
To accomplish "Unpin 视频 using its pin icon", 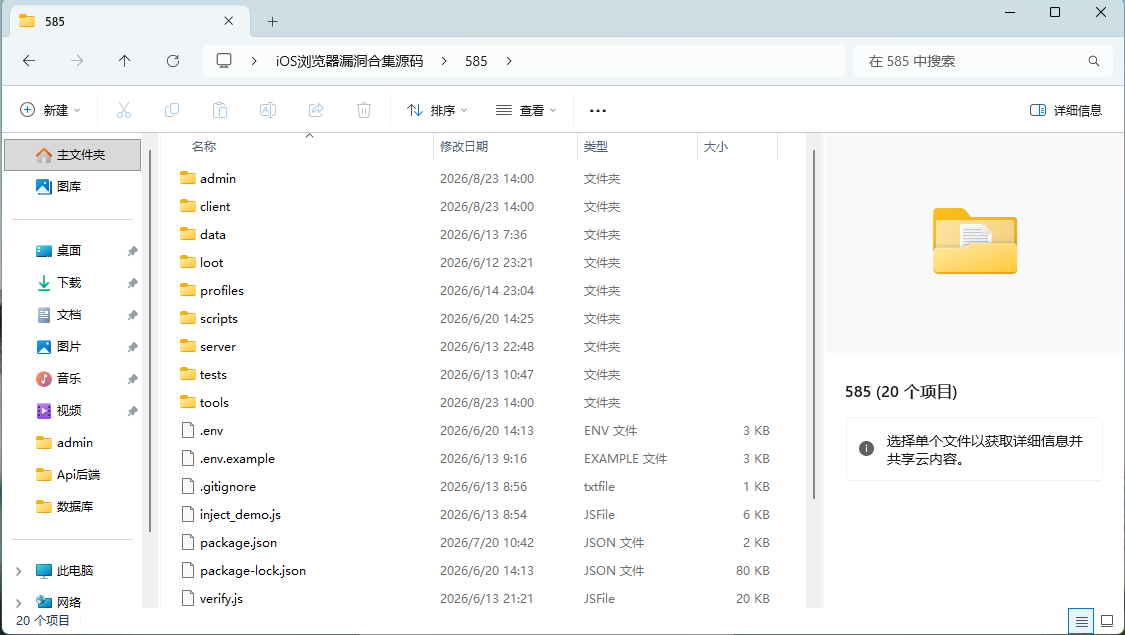I will click(132, 411).
